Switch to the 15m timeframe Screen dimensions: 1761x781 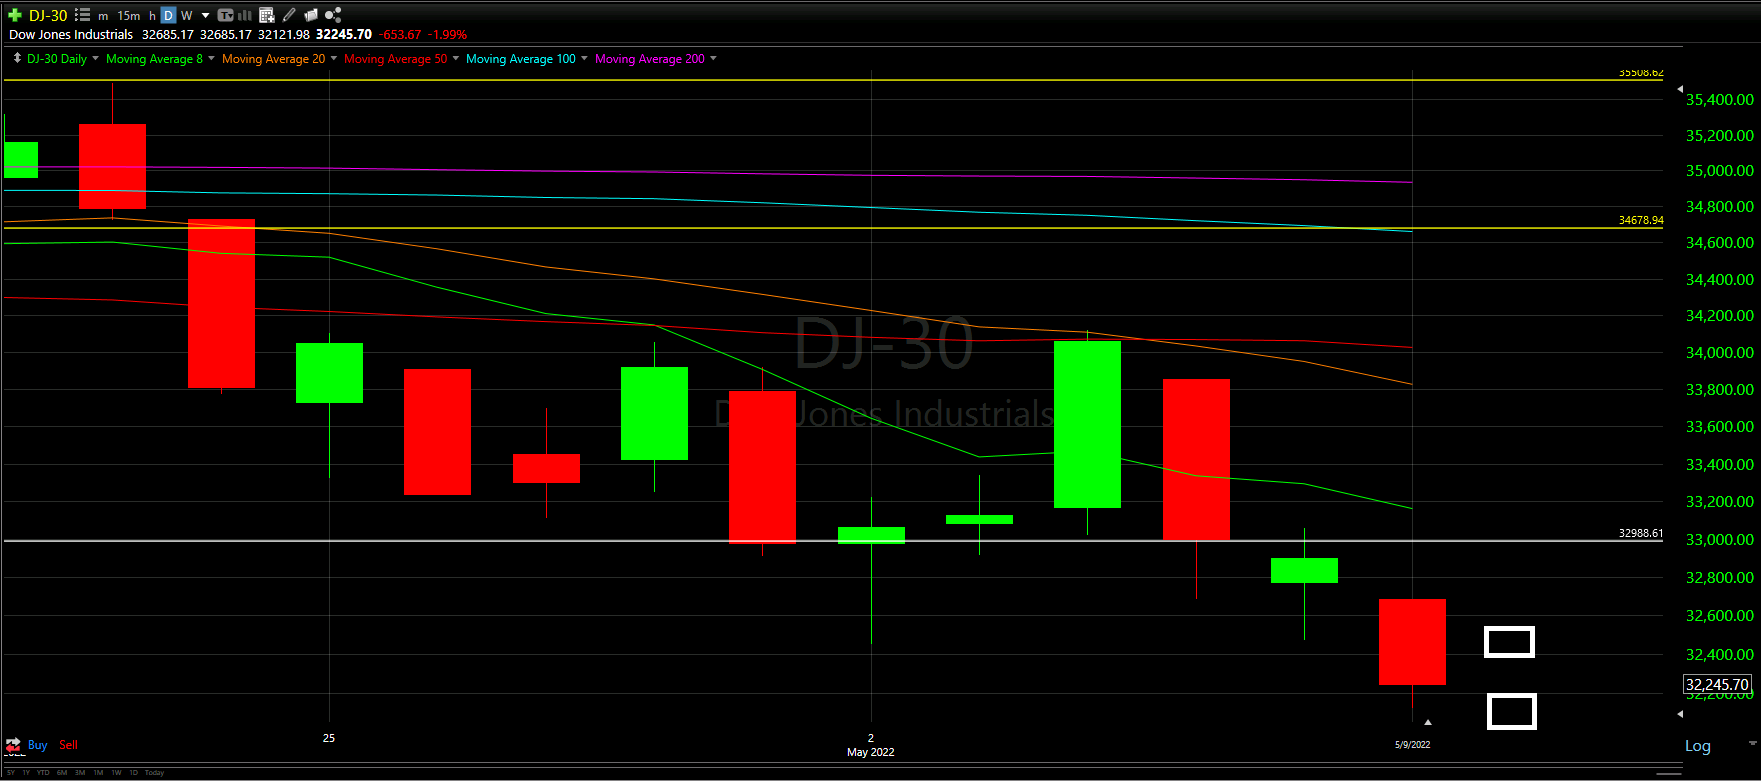coord(129,16)
